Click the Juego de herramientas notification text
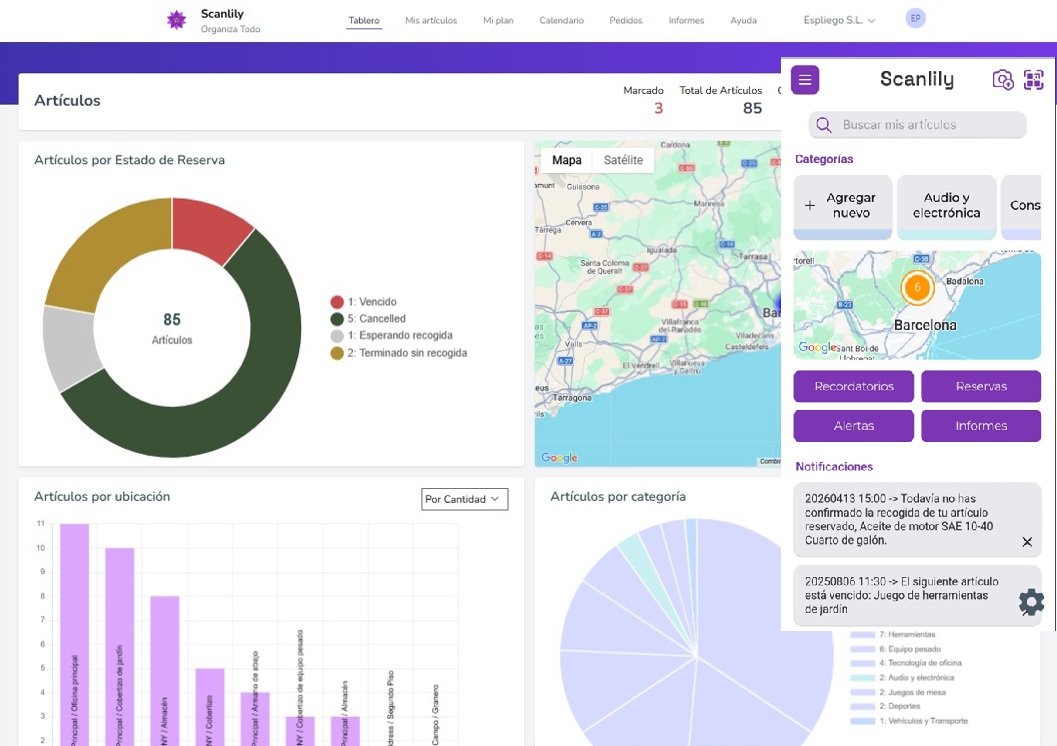 (901, 595)
